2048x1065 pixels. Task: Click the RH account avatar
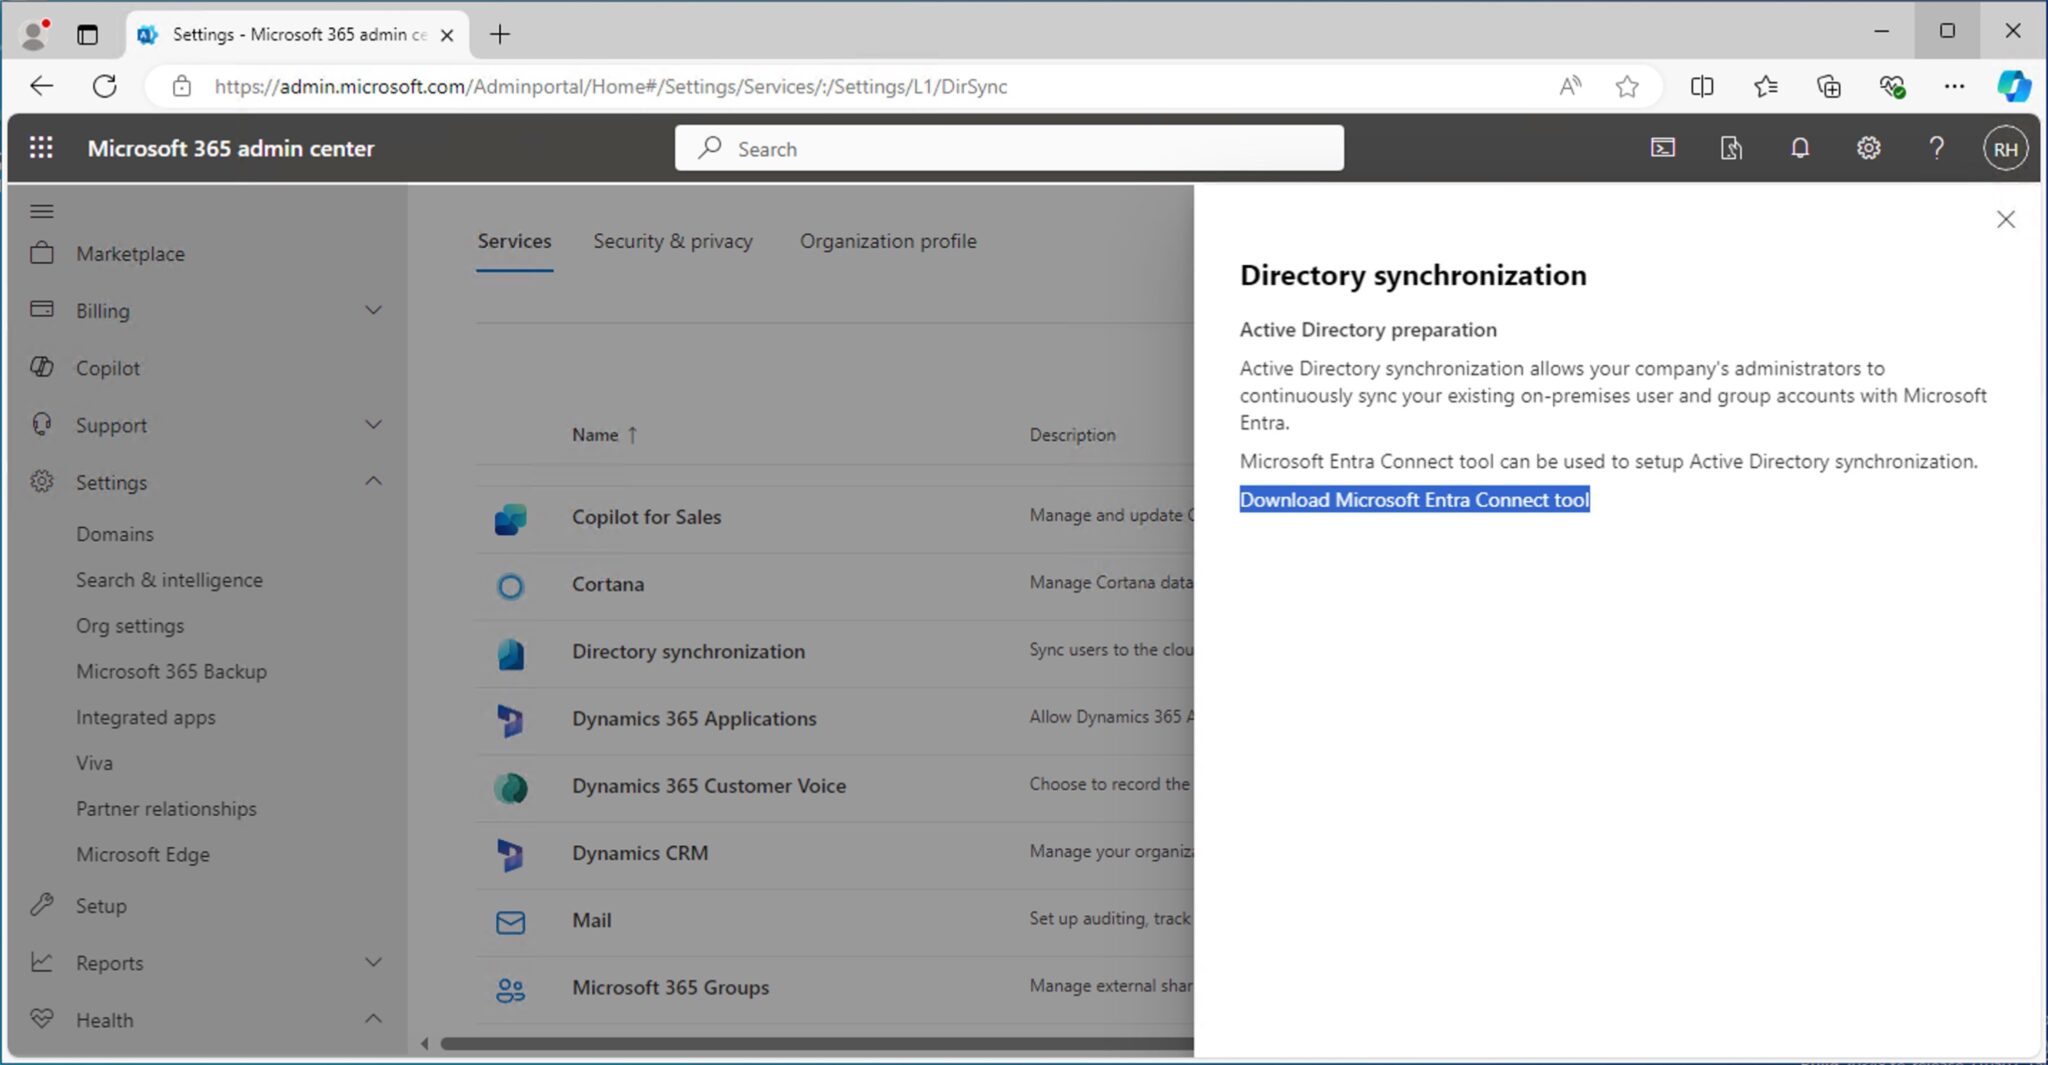click(x=2004, y=147)
